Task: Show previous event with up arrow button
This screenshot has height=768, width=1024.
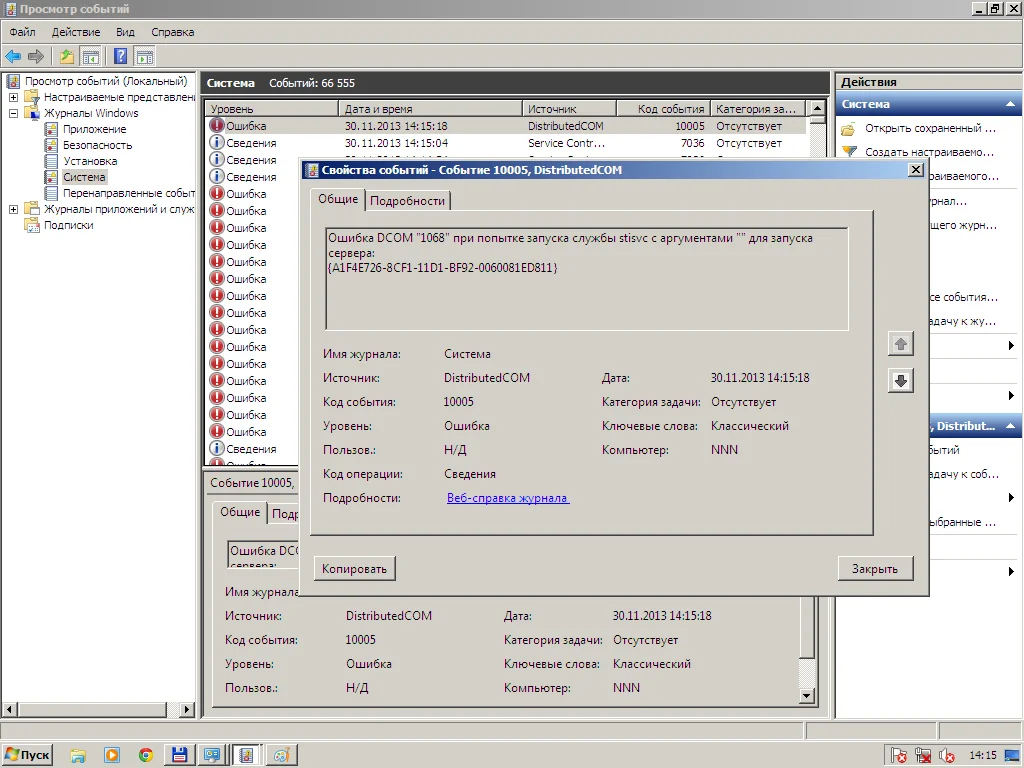Action: (901, 344)
